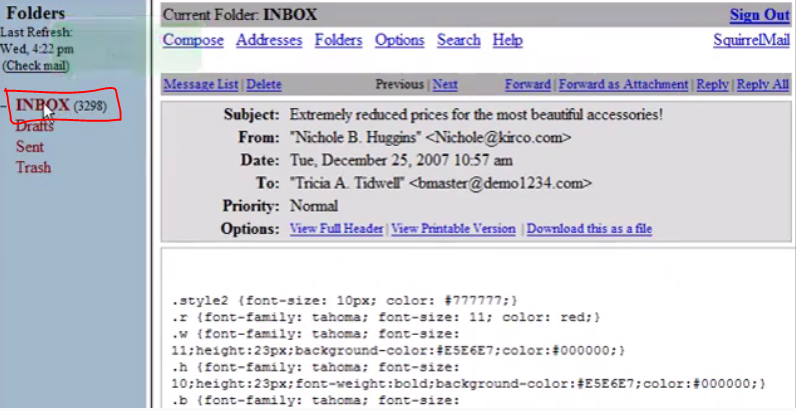Image resolution: width=796 pixels, height=411 pixels.
Task: Click the recipient bmaster@demo1234.com
Action: pyautogui.click(x=500, y=183)
